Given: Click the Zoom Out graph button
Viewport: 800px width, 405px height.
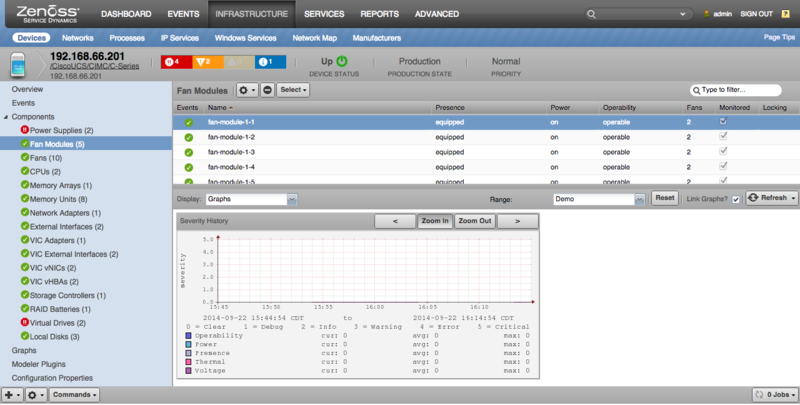Looking at the screenshot, I should (474, 221).
